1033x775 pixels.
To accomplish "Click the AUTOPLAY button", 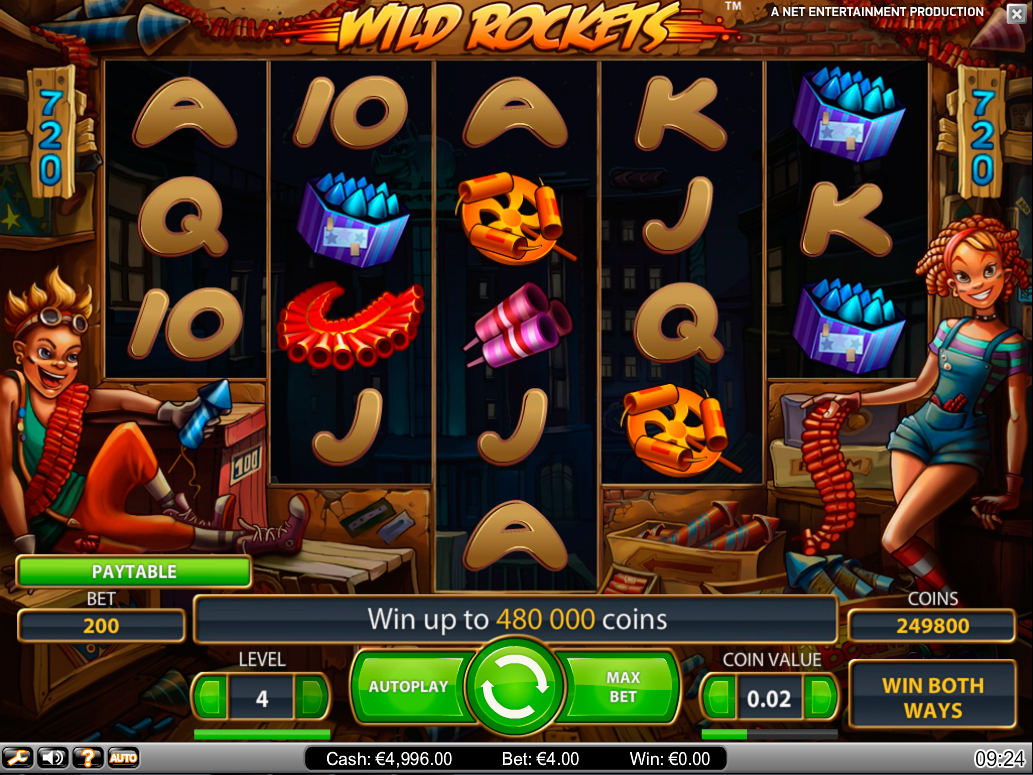I will [x=410, y=687].
